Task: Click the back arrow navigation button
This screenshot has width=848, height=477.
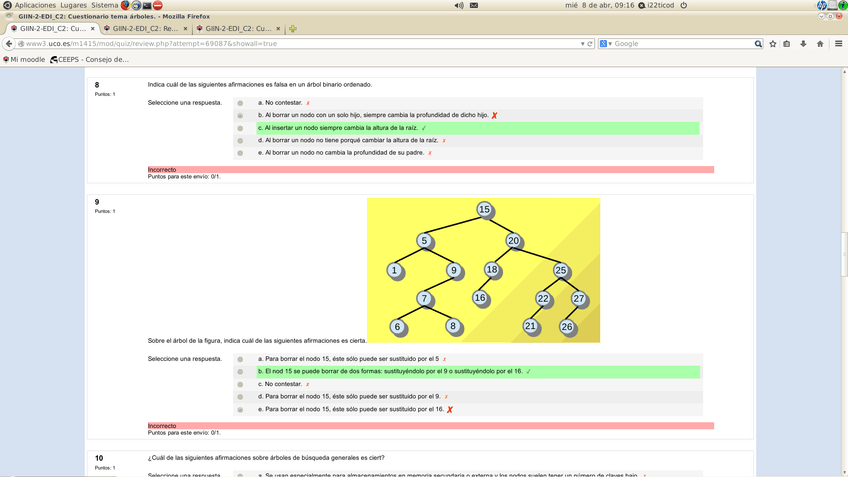Action: pyautogui.click(x=9, y=44)
